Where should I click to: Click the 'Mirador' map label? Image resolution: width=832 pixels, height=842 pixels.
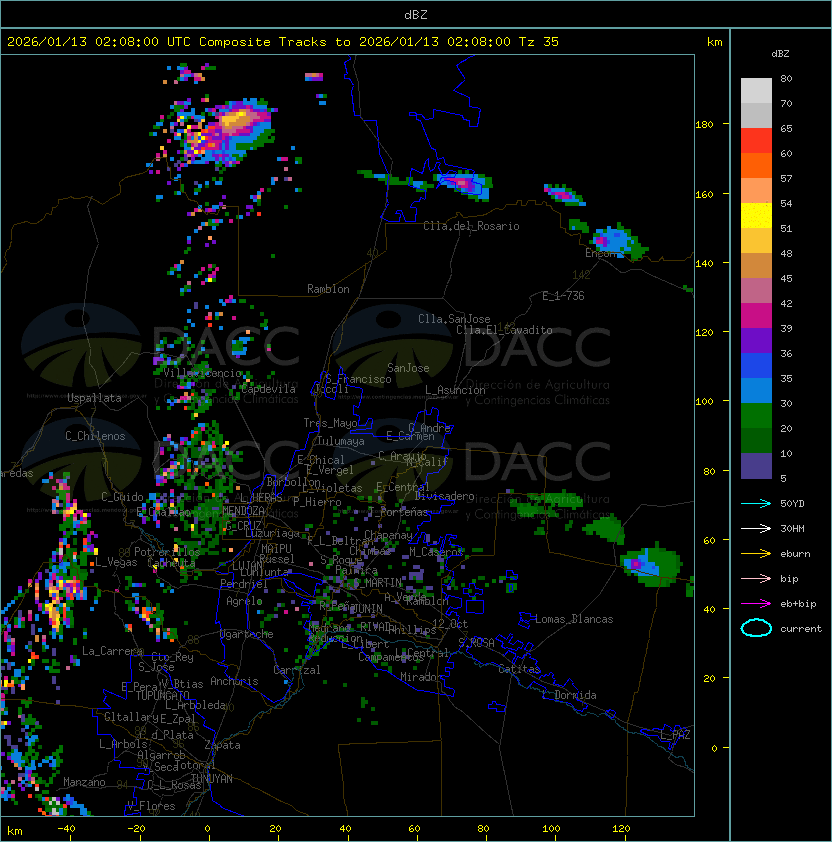421,677
